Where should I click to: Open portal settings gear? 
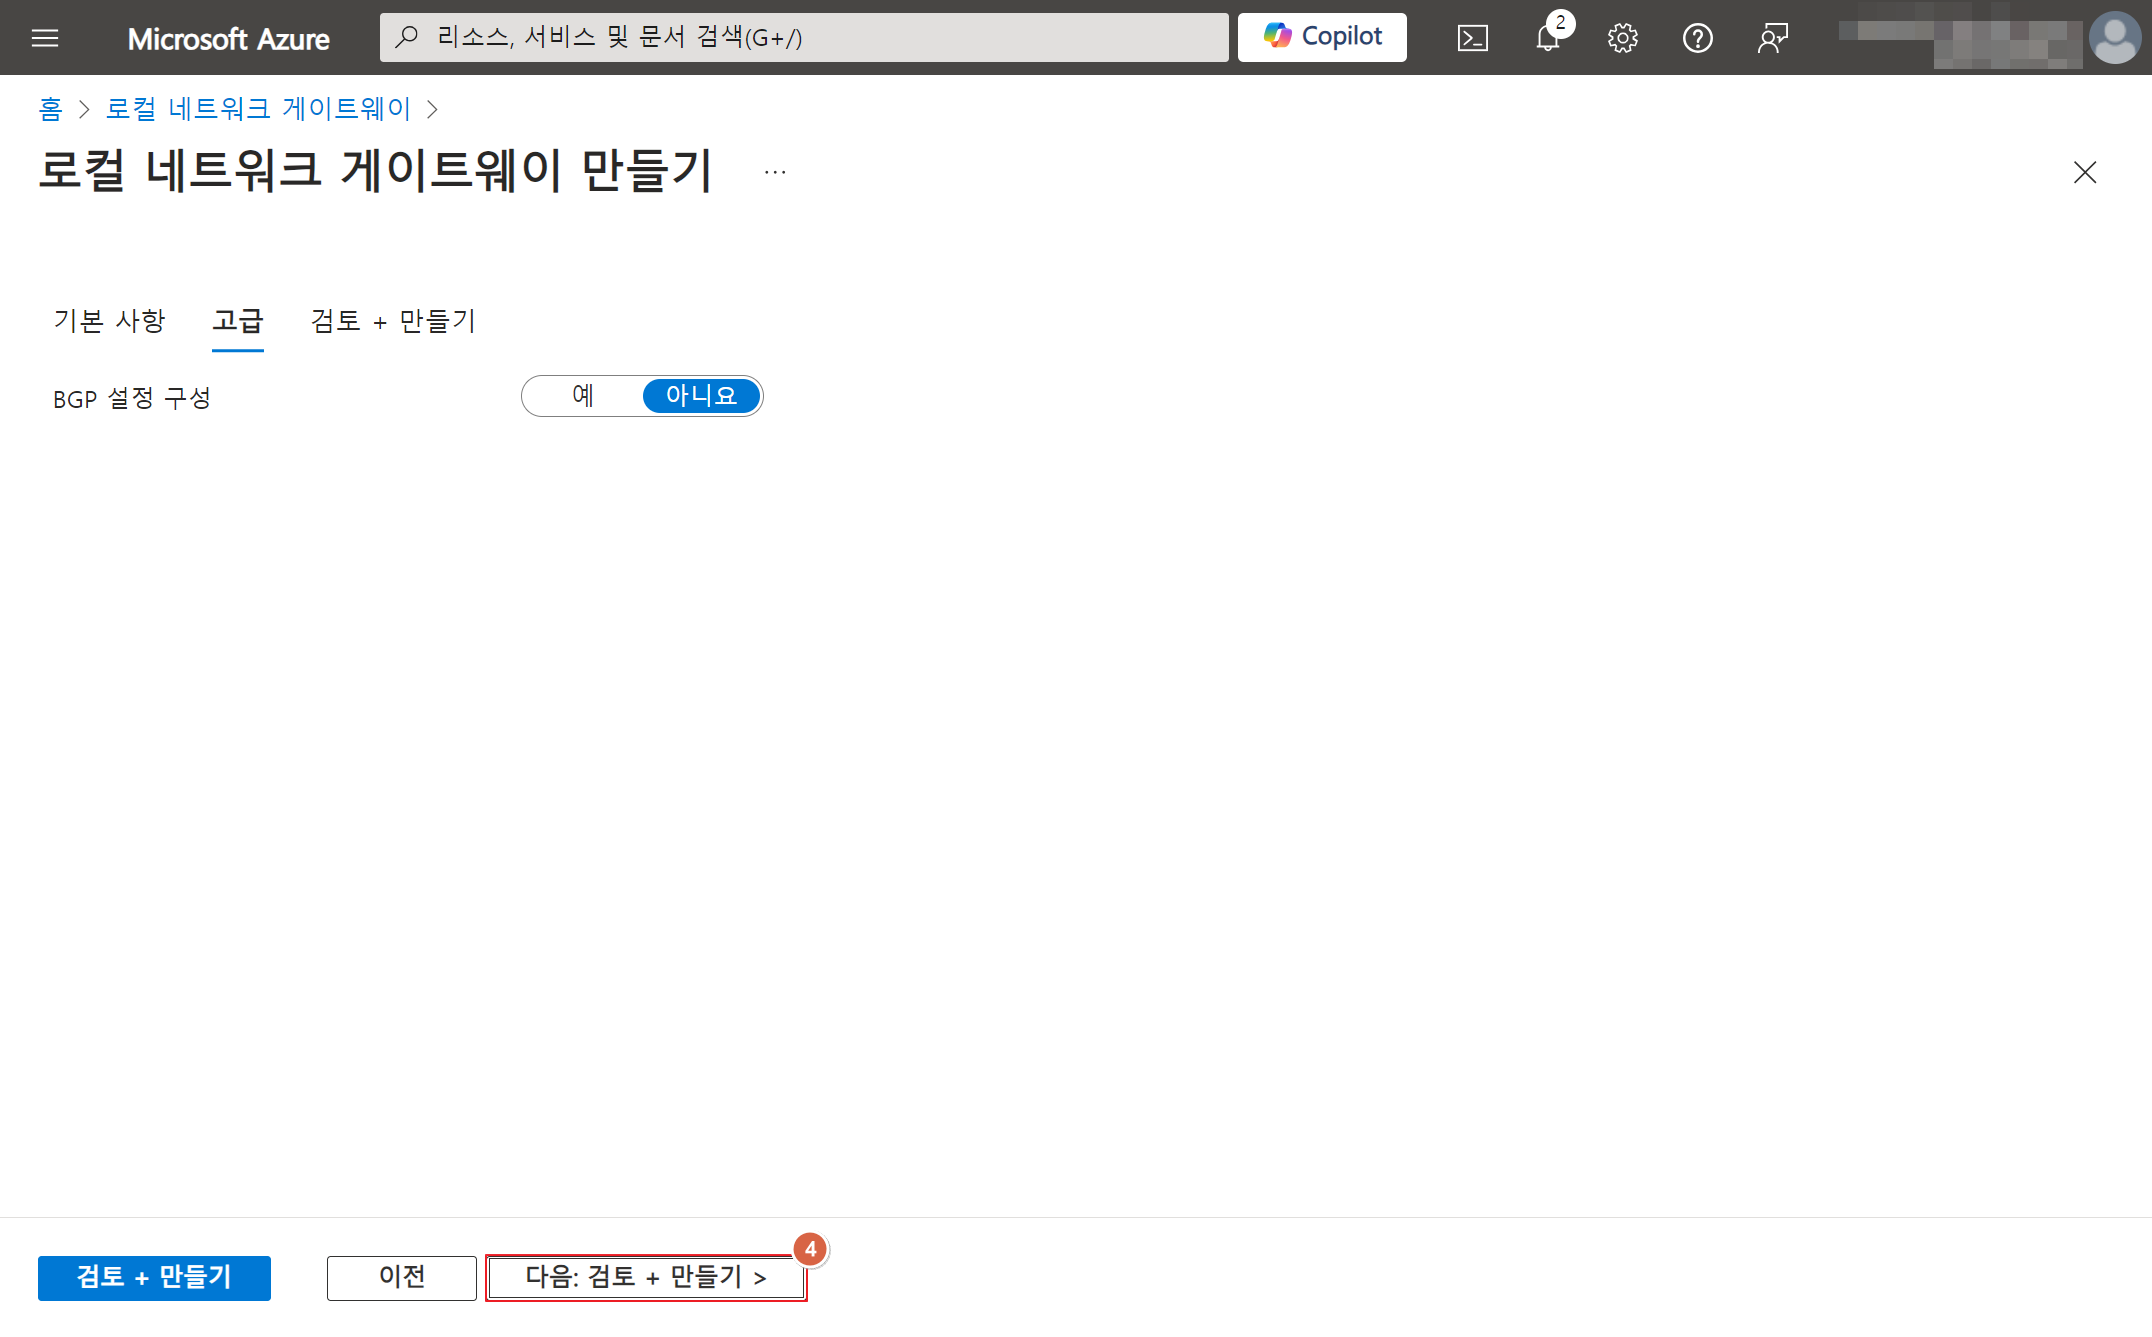tap(1622, 38)
